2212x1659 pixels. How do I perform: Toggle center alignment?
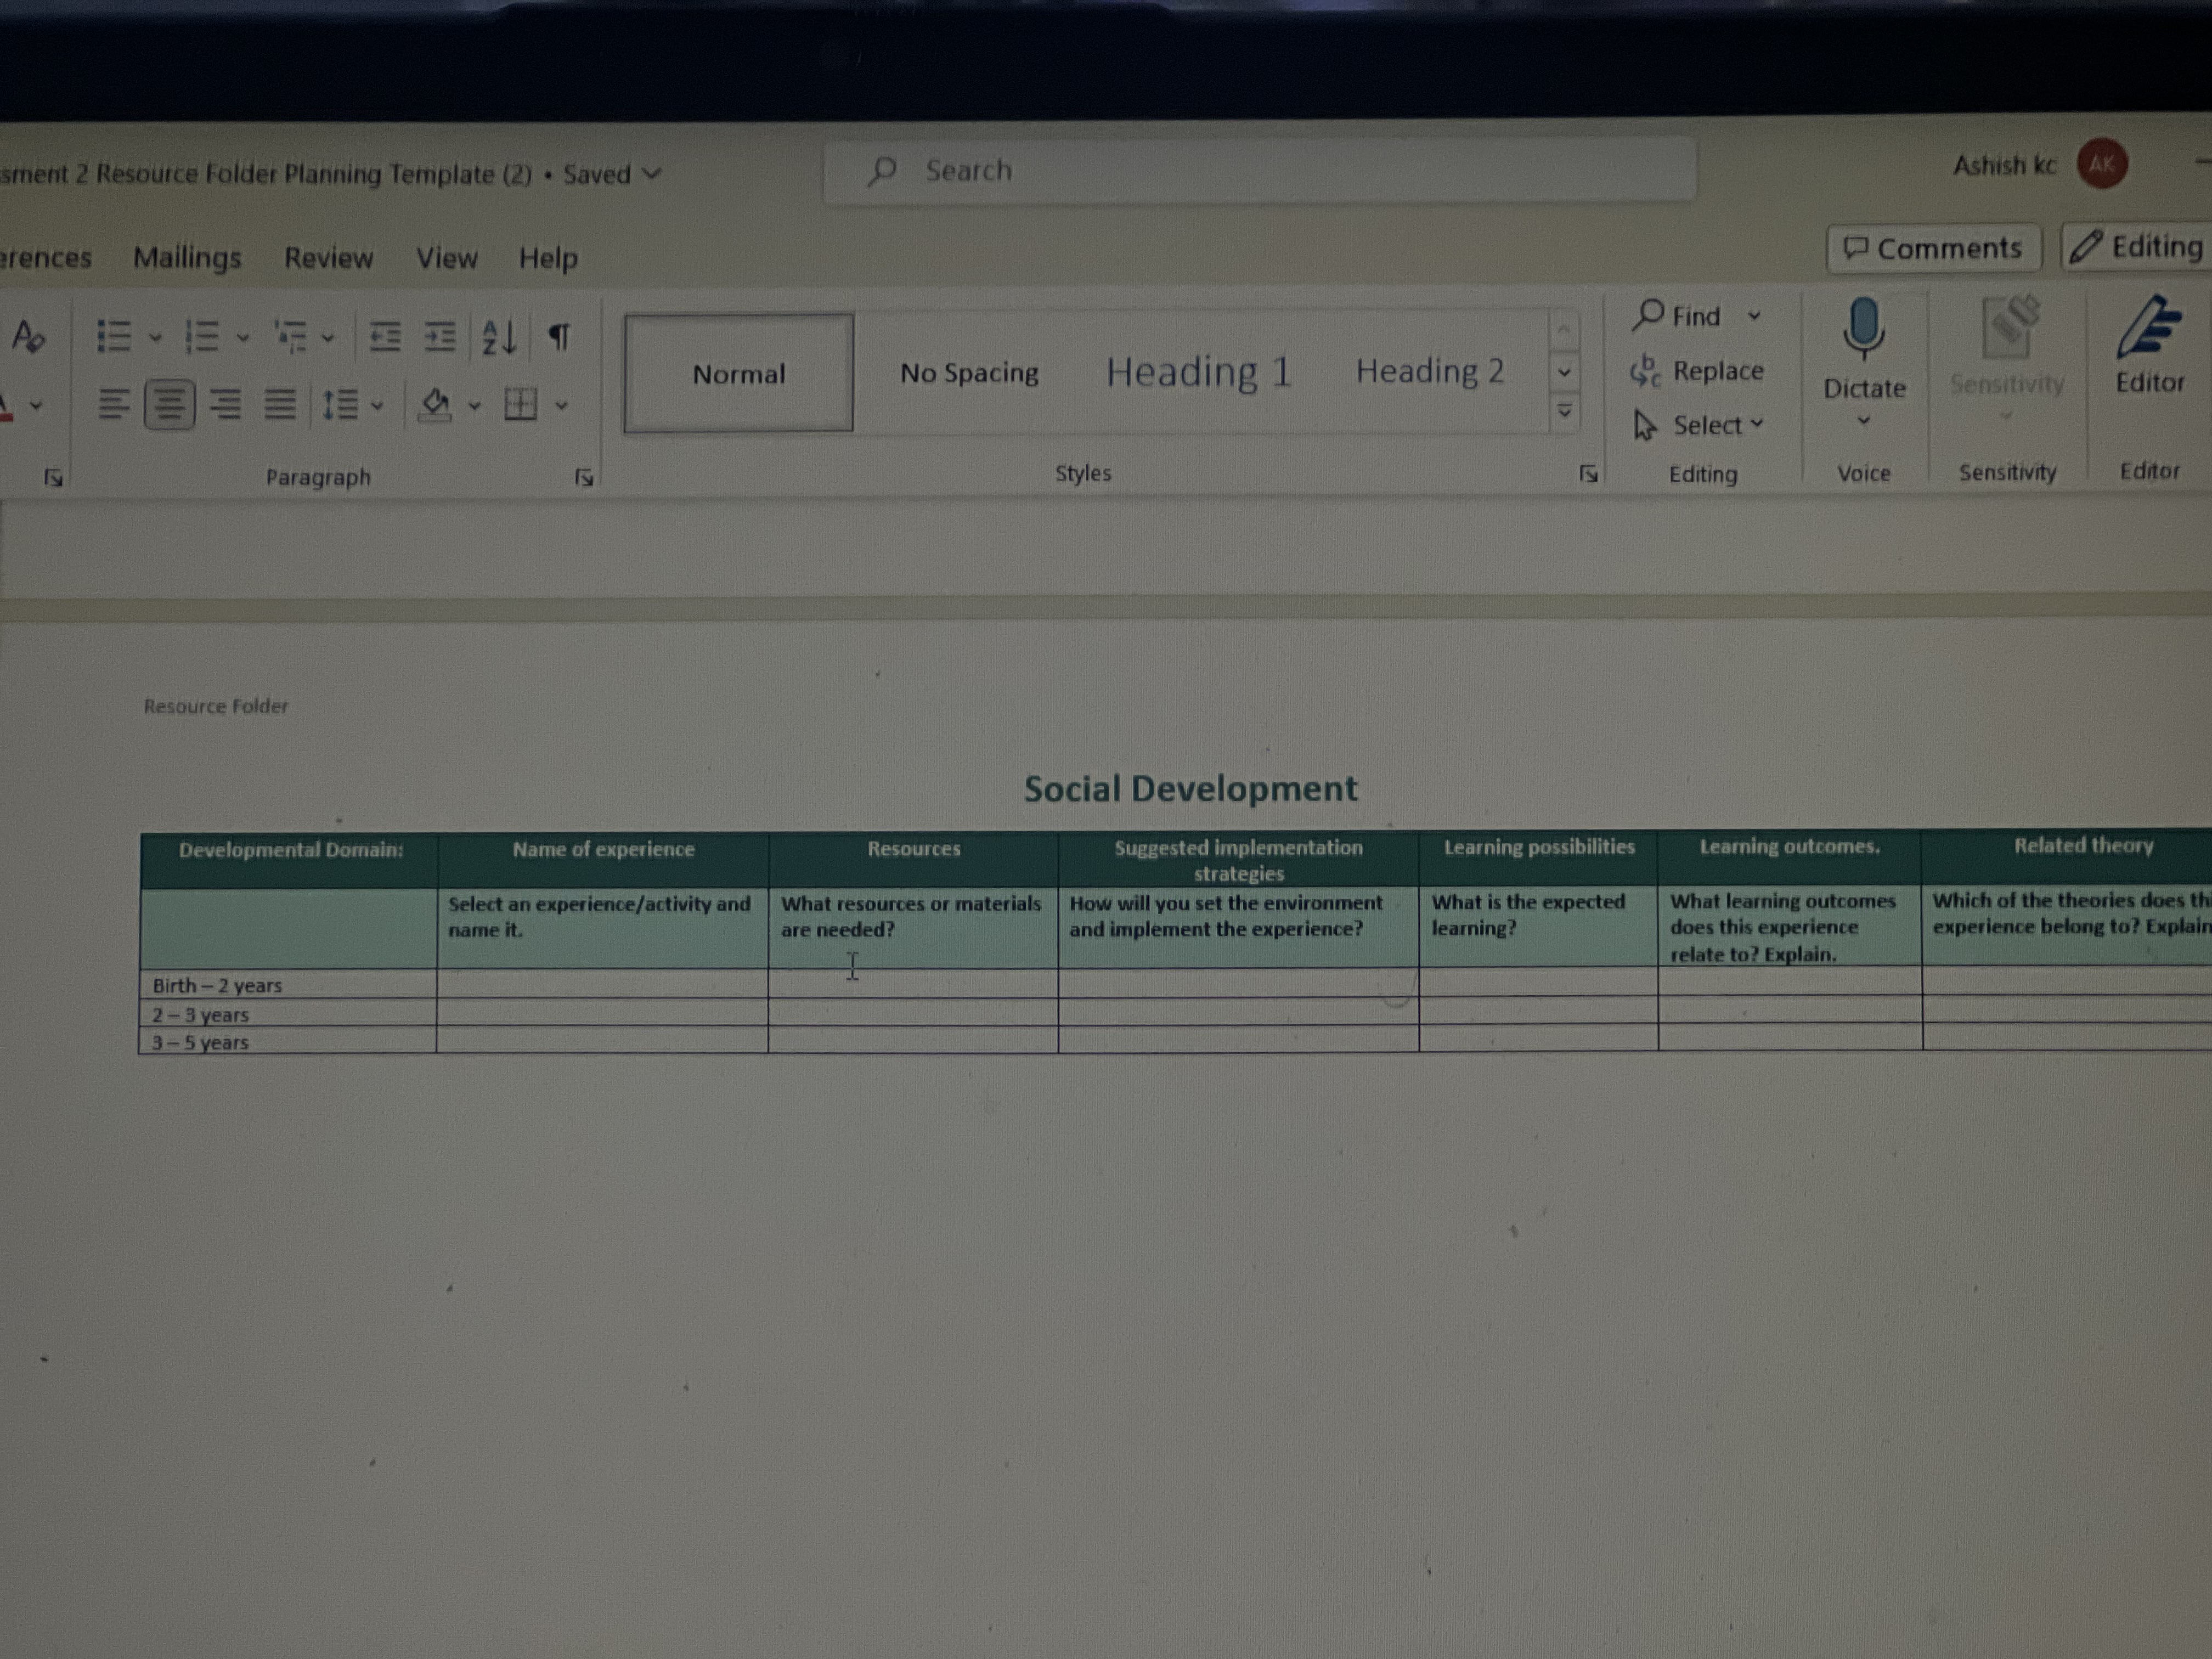point(169,404)
